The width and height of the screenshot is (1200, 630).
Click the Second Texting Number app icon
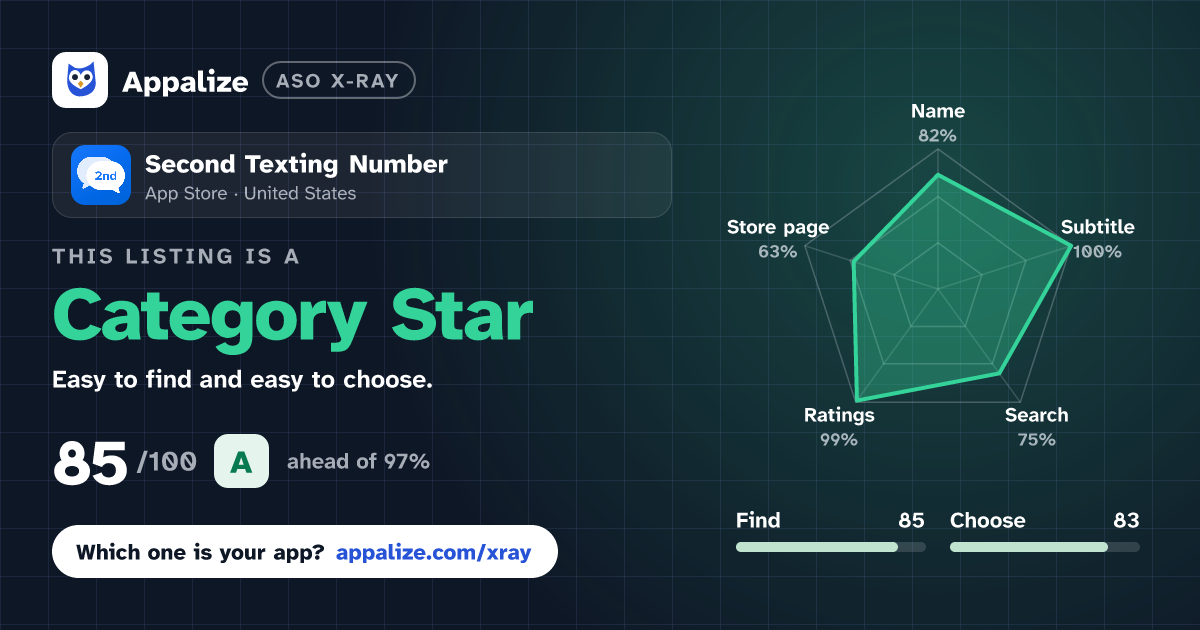pyautogui.click(x=101, y=175)
